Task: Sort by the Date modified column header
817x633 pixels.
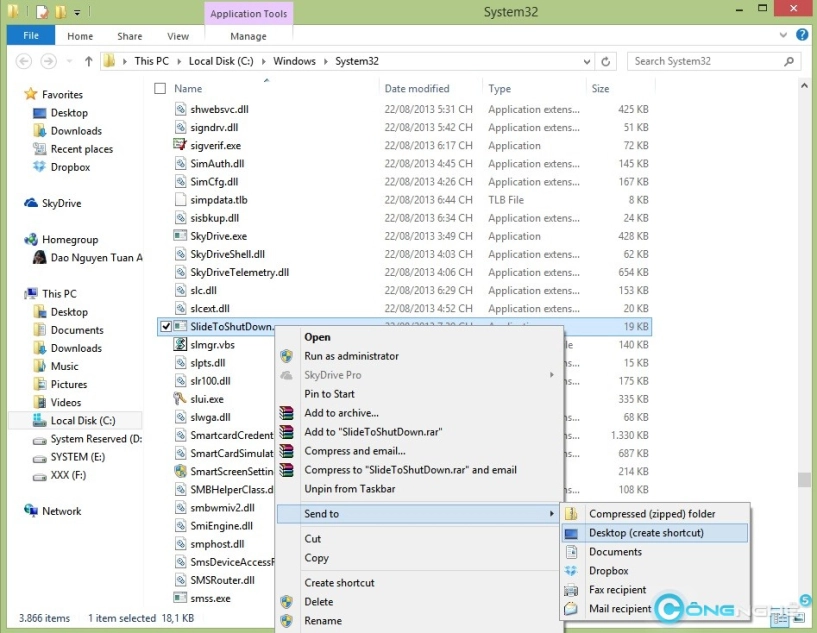Action: coord(417,89)
